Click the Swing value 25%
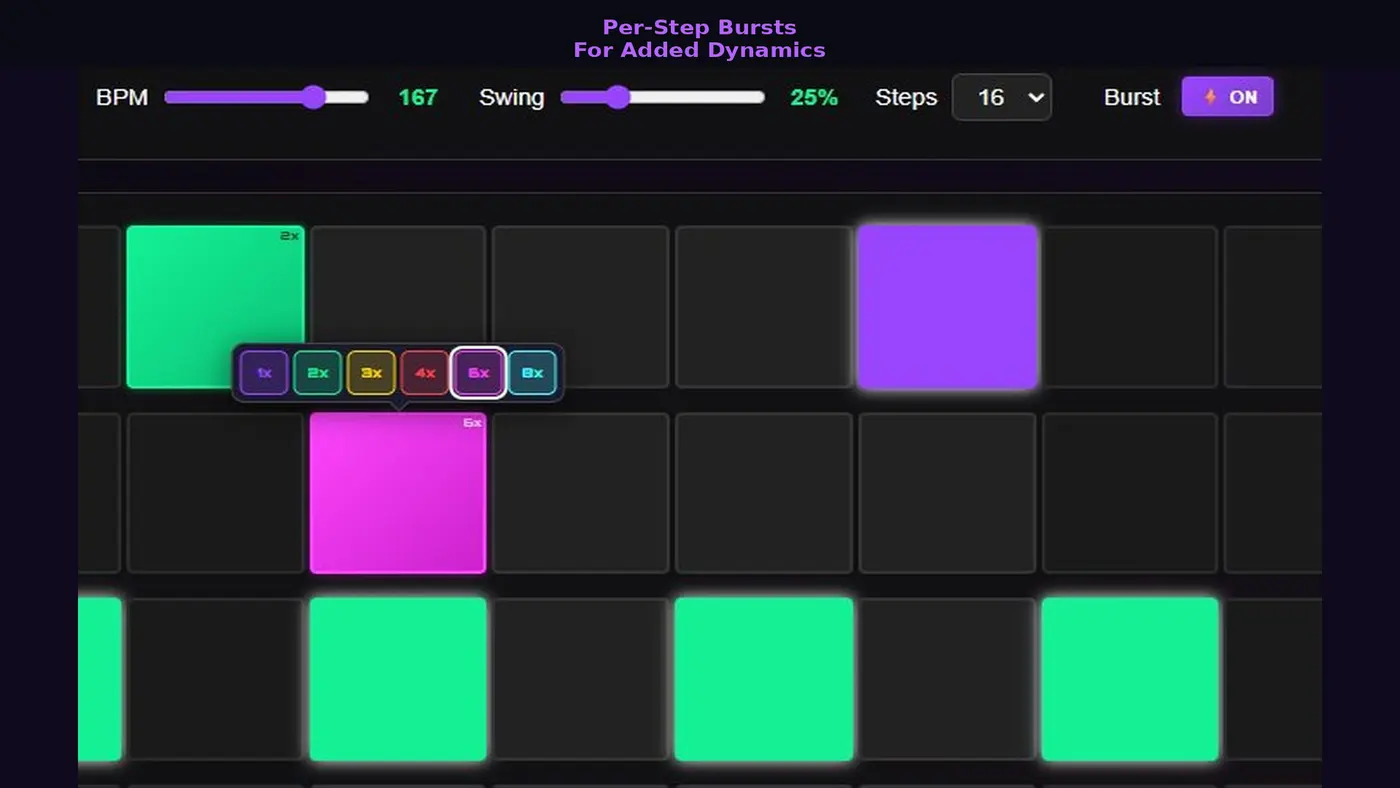 tap(814, 97)
